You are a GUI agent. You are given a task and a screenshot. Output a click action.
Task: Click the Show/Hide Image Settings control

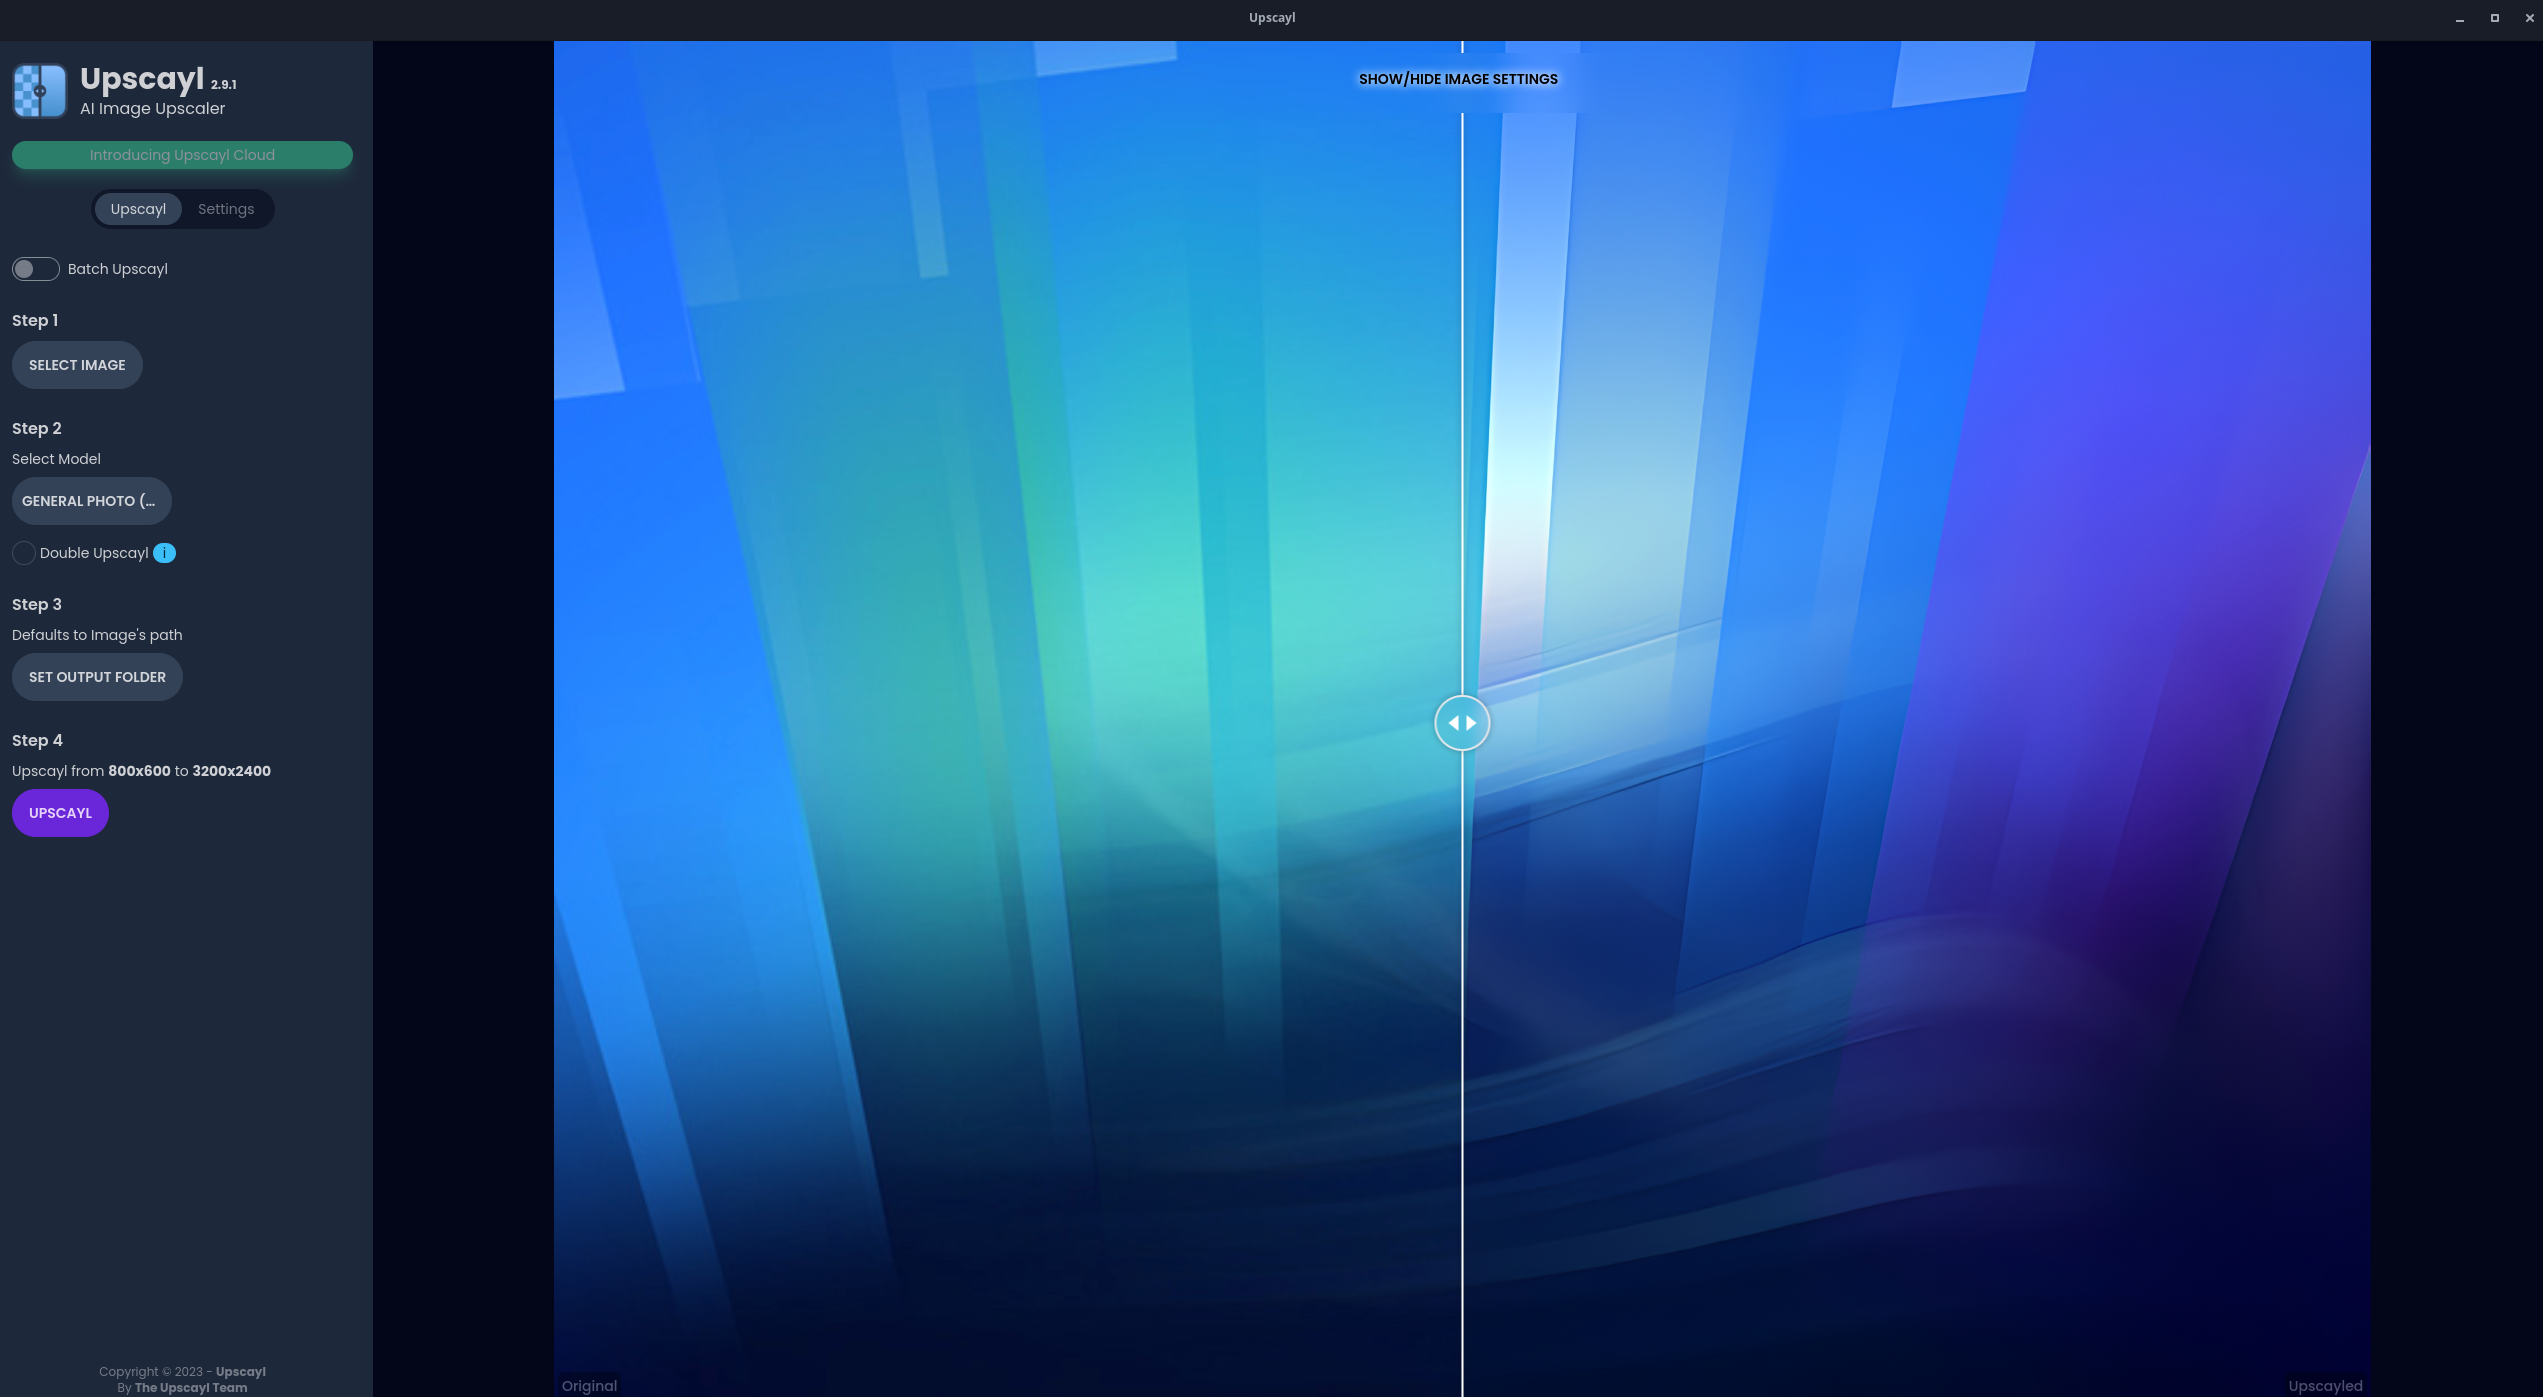point(1458,78)
